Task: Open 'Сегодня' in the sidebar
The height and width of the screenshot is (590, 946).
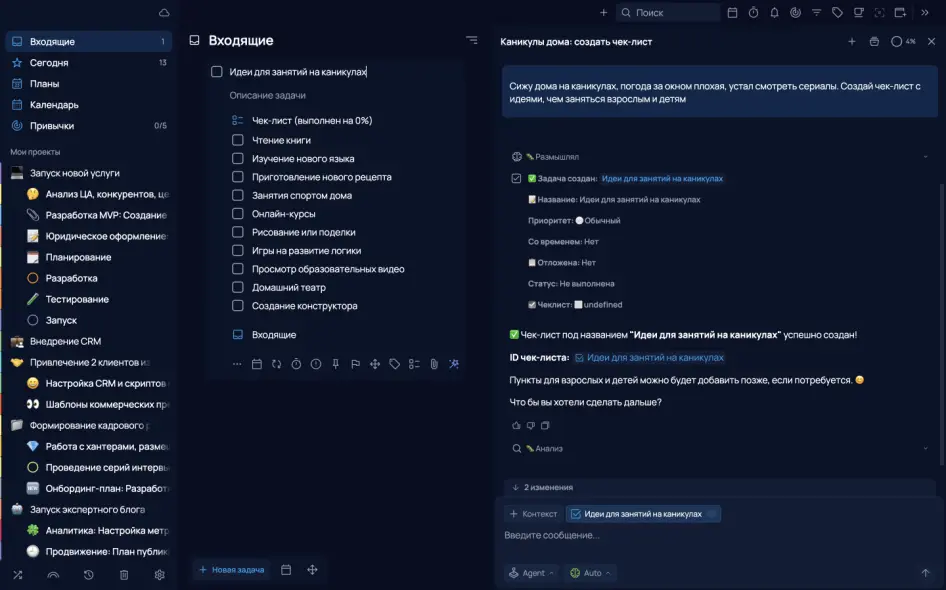Action: pyautogui.click(x=49, y=62)
